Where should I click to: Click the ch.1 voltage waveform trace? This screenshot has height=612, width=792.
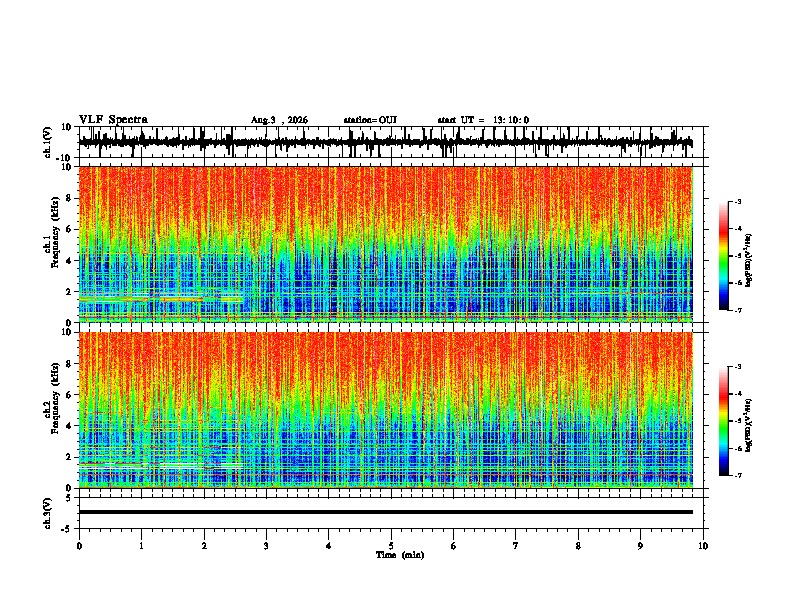click(x=385, y=142)
